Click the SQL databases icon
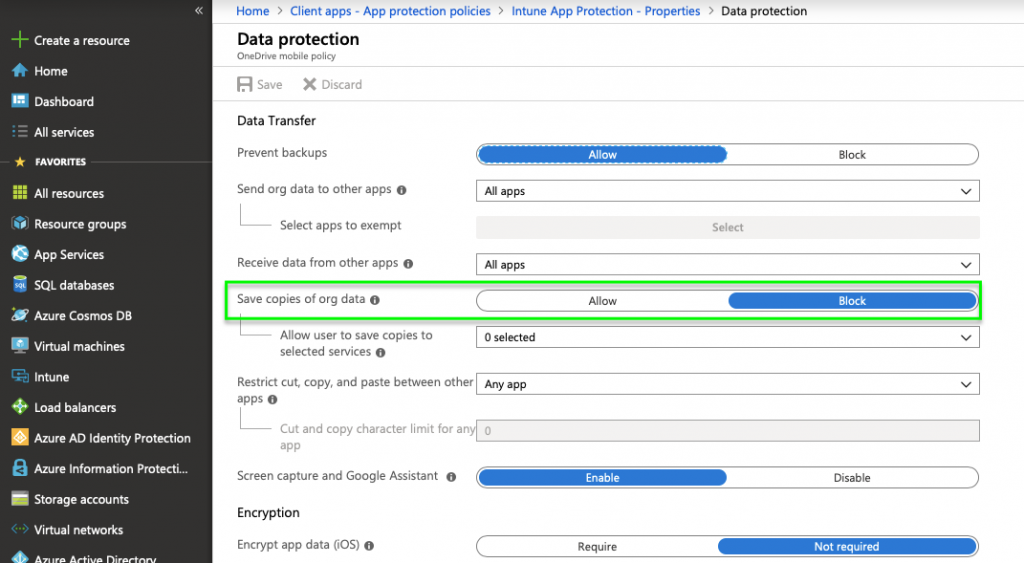The width and height of the screenshot is (1024, 563). [18, 285]
